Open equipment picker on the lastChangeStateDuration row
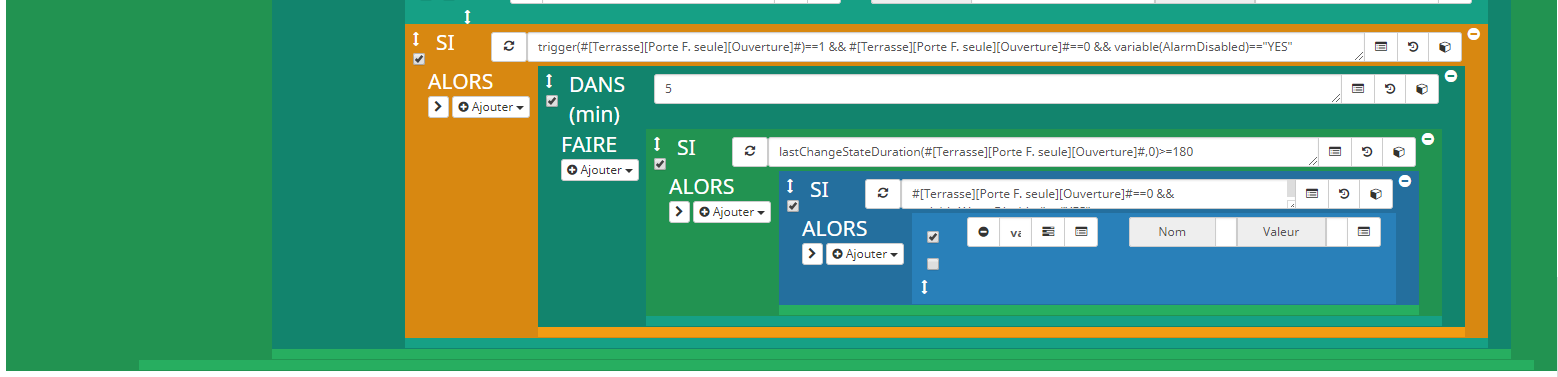 [x=1399, y=152]
